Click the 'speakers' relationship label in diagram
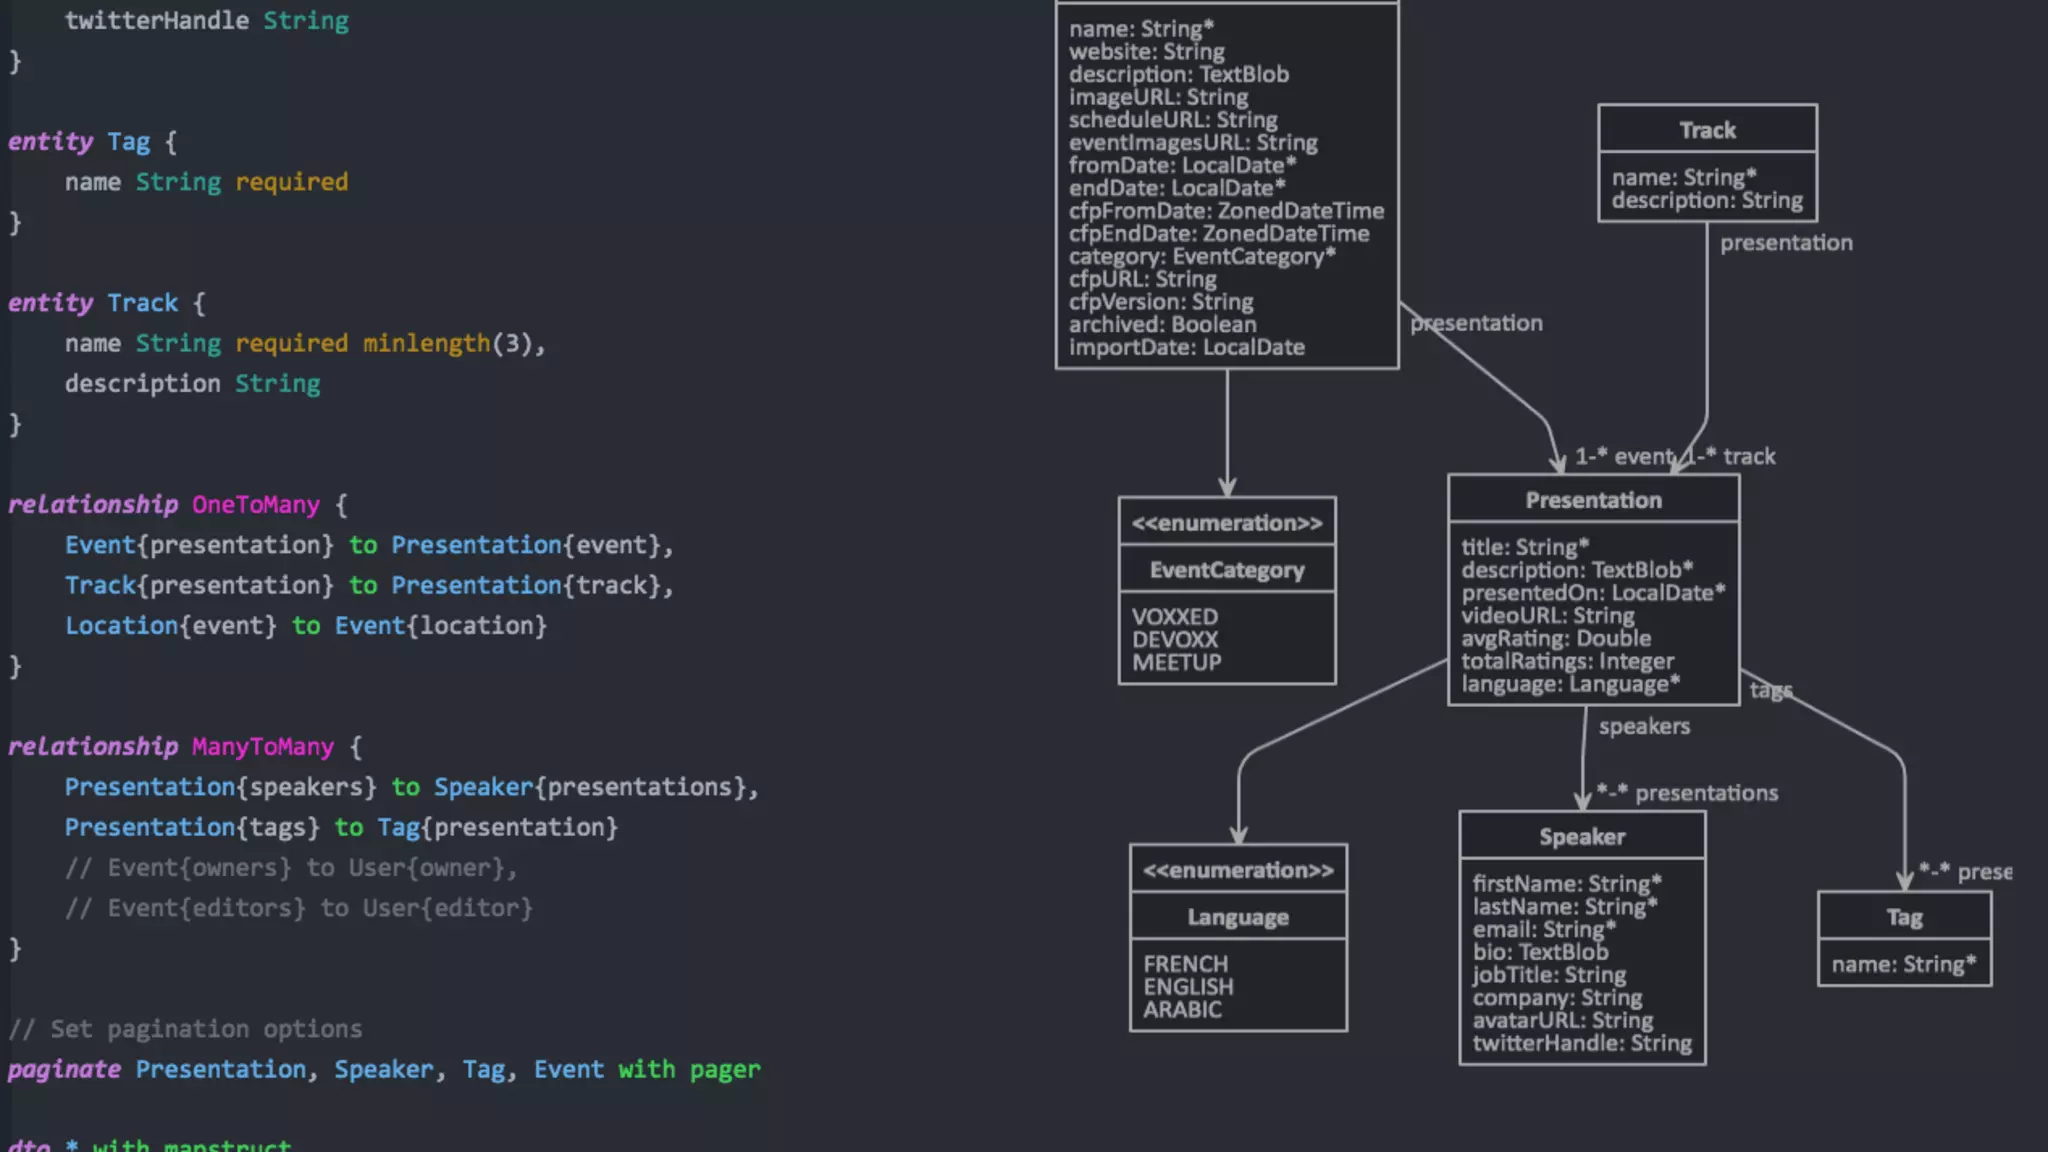This screenshot has height=1152, width=2048. tap(1644, 727)
